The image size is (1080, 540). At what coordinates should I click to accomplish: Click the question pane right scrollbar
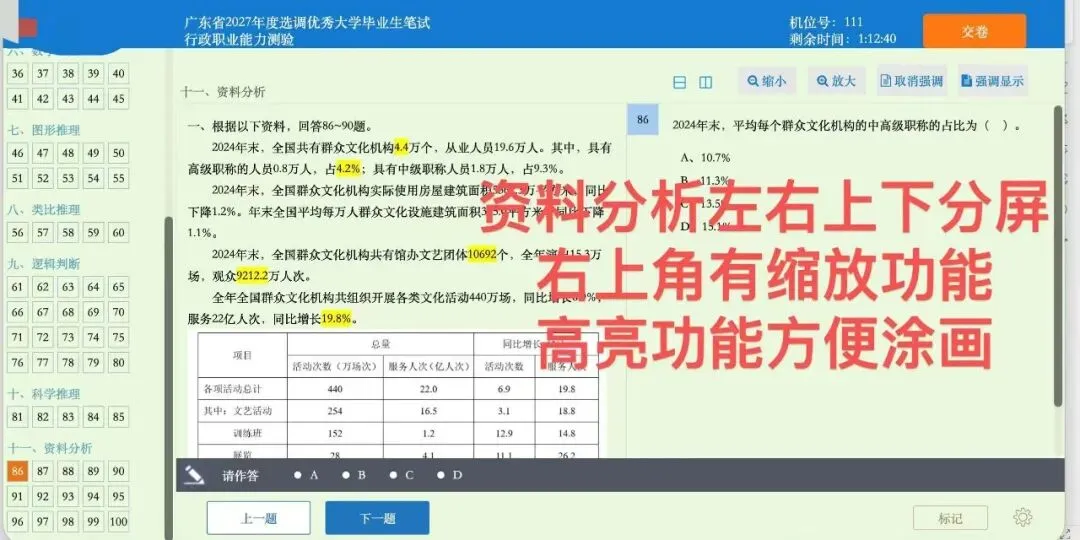tap(1059, 255)
